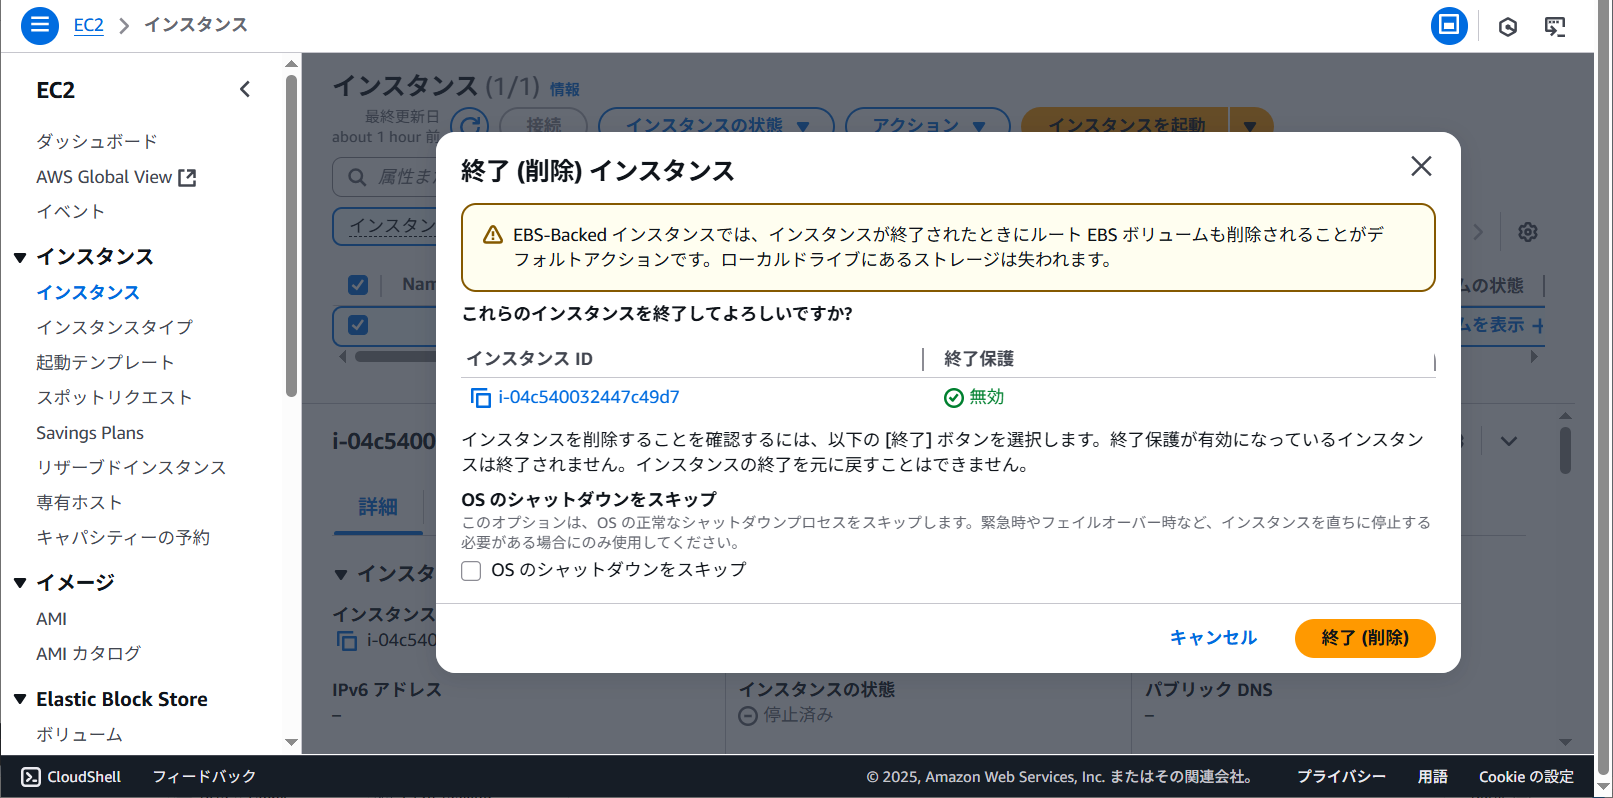The image size is (1613, 798).
Task: Collapse the イメージ sidebar section
Action: tap(20, 583)
